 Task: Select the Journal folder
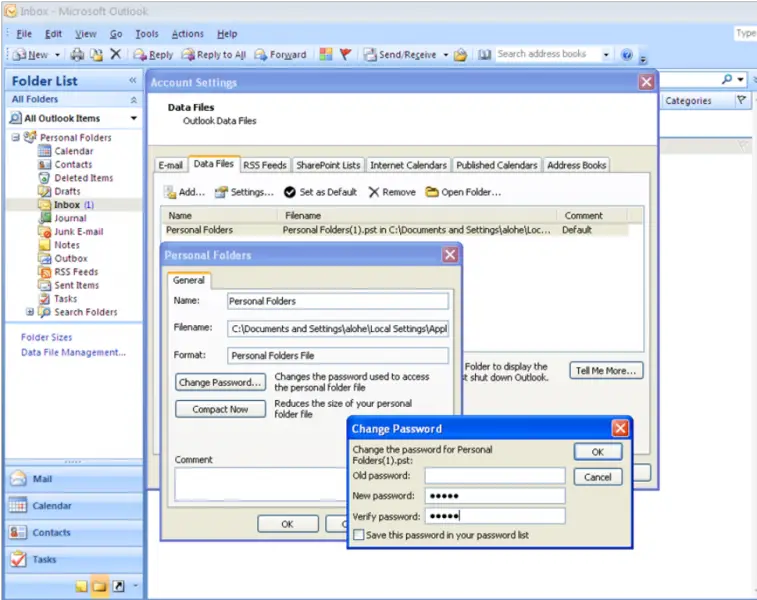click(x=70, y=218)
